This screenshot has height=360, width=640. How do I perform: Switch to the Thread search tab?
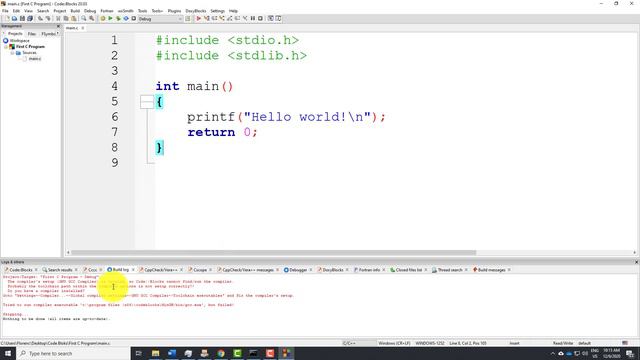point(449,270)
